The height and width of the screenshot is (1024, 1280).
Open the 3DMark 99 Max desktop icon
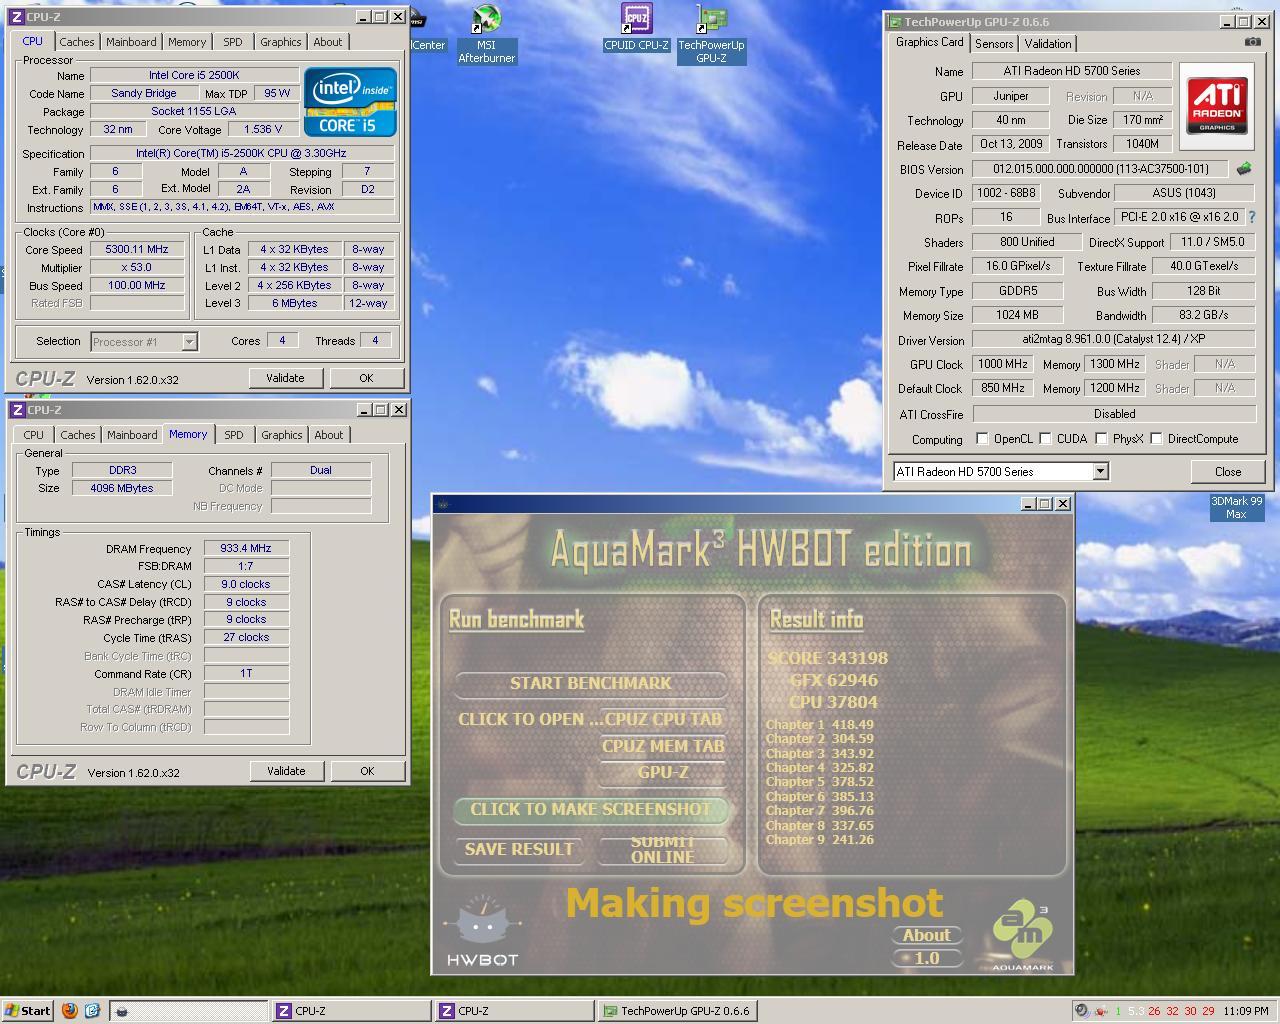[1236, 508]
